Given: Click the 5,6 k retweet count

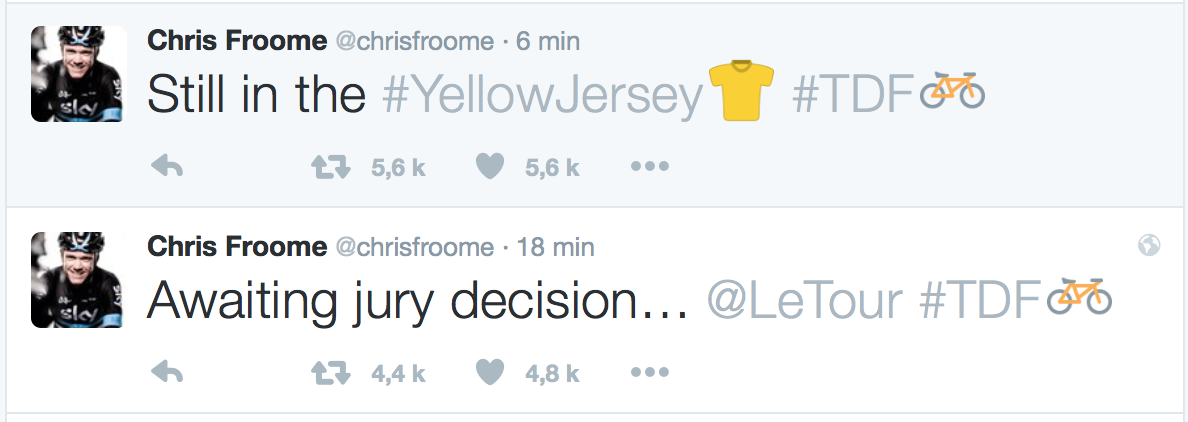Looking at the screenshot, I should tap(399, 167).
